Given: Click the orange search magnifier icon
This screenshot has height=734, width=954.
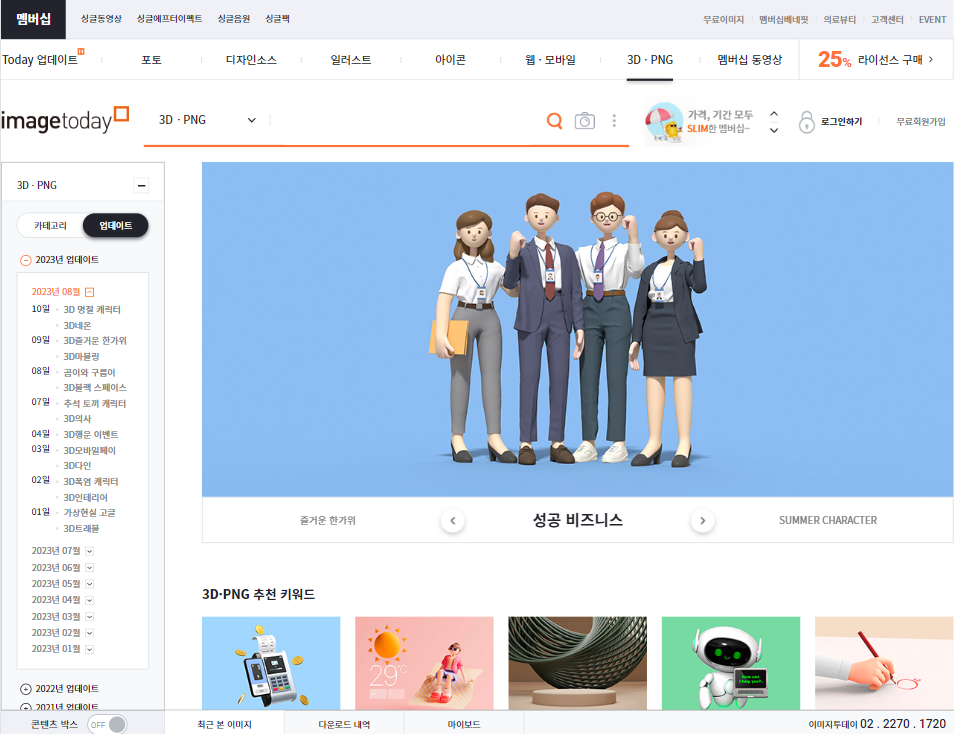Looking at the screenshot, I should point(554,120).
